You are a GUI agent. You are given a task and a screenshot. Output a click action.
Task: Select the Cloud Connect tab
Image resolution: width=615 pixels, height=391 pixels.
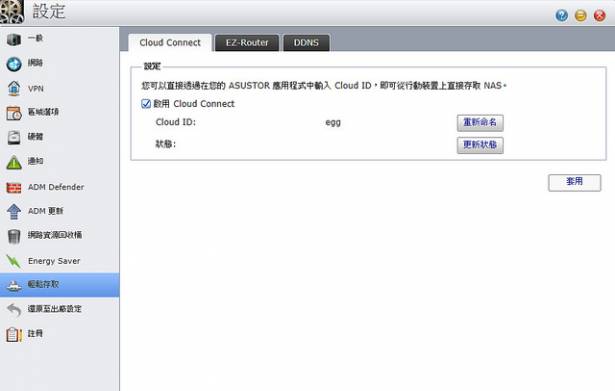tap(170, 42)
